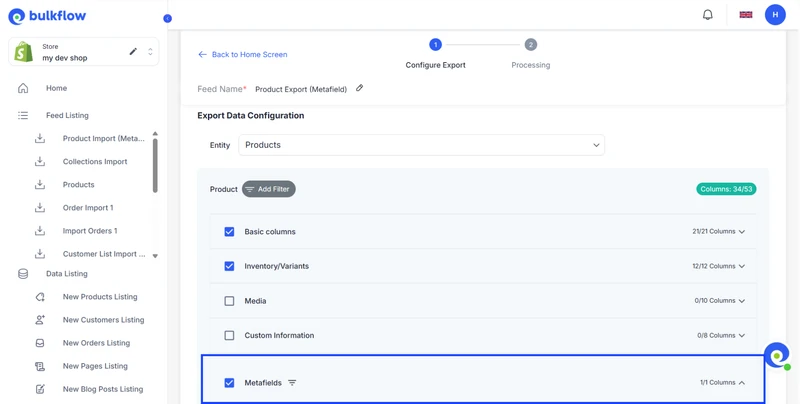This screenshot has height=404, width=800.
Task: Click the feed list scroll-up arrow
Action: pos(155,134)
